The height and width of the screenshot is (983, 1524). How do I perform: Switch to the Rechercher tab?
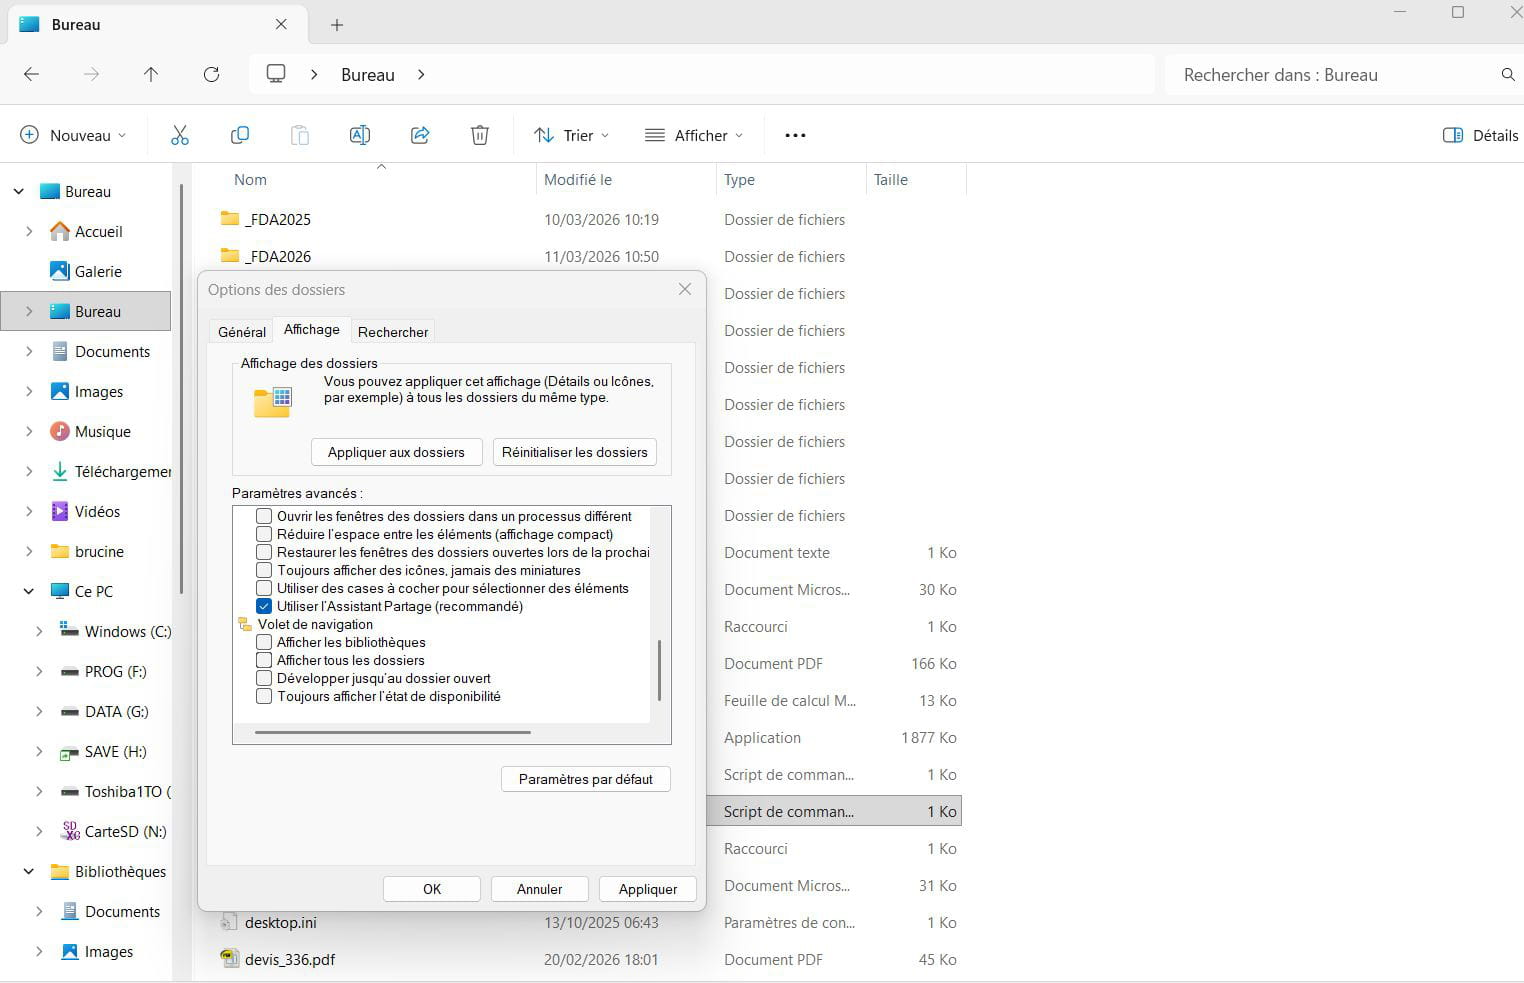pyautogui.click(x=393, y=332)
